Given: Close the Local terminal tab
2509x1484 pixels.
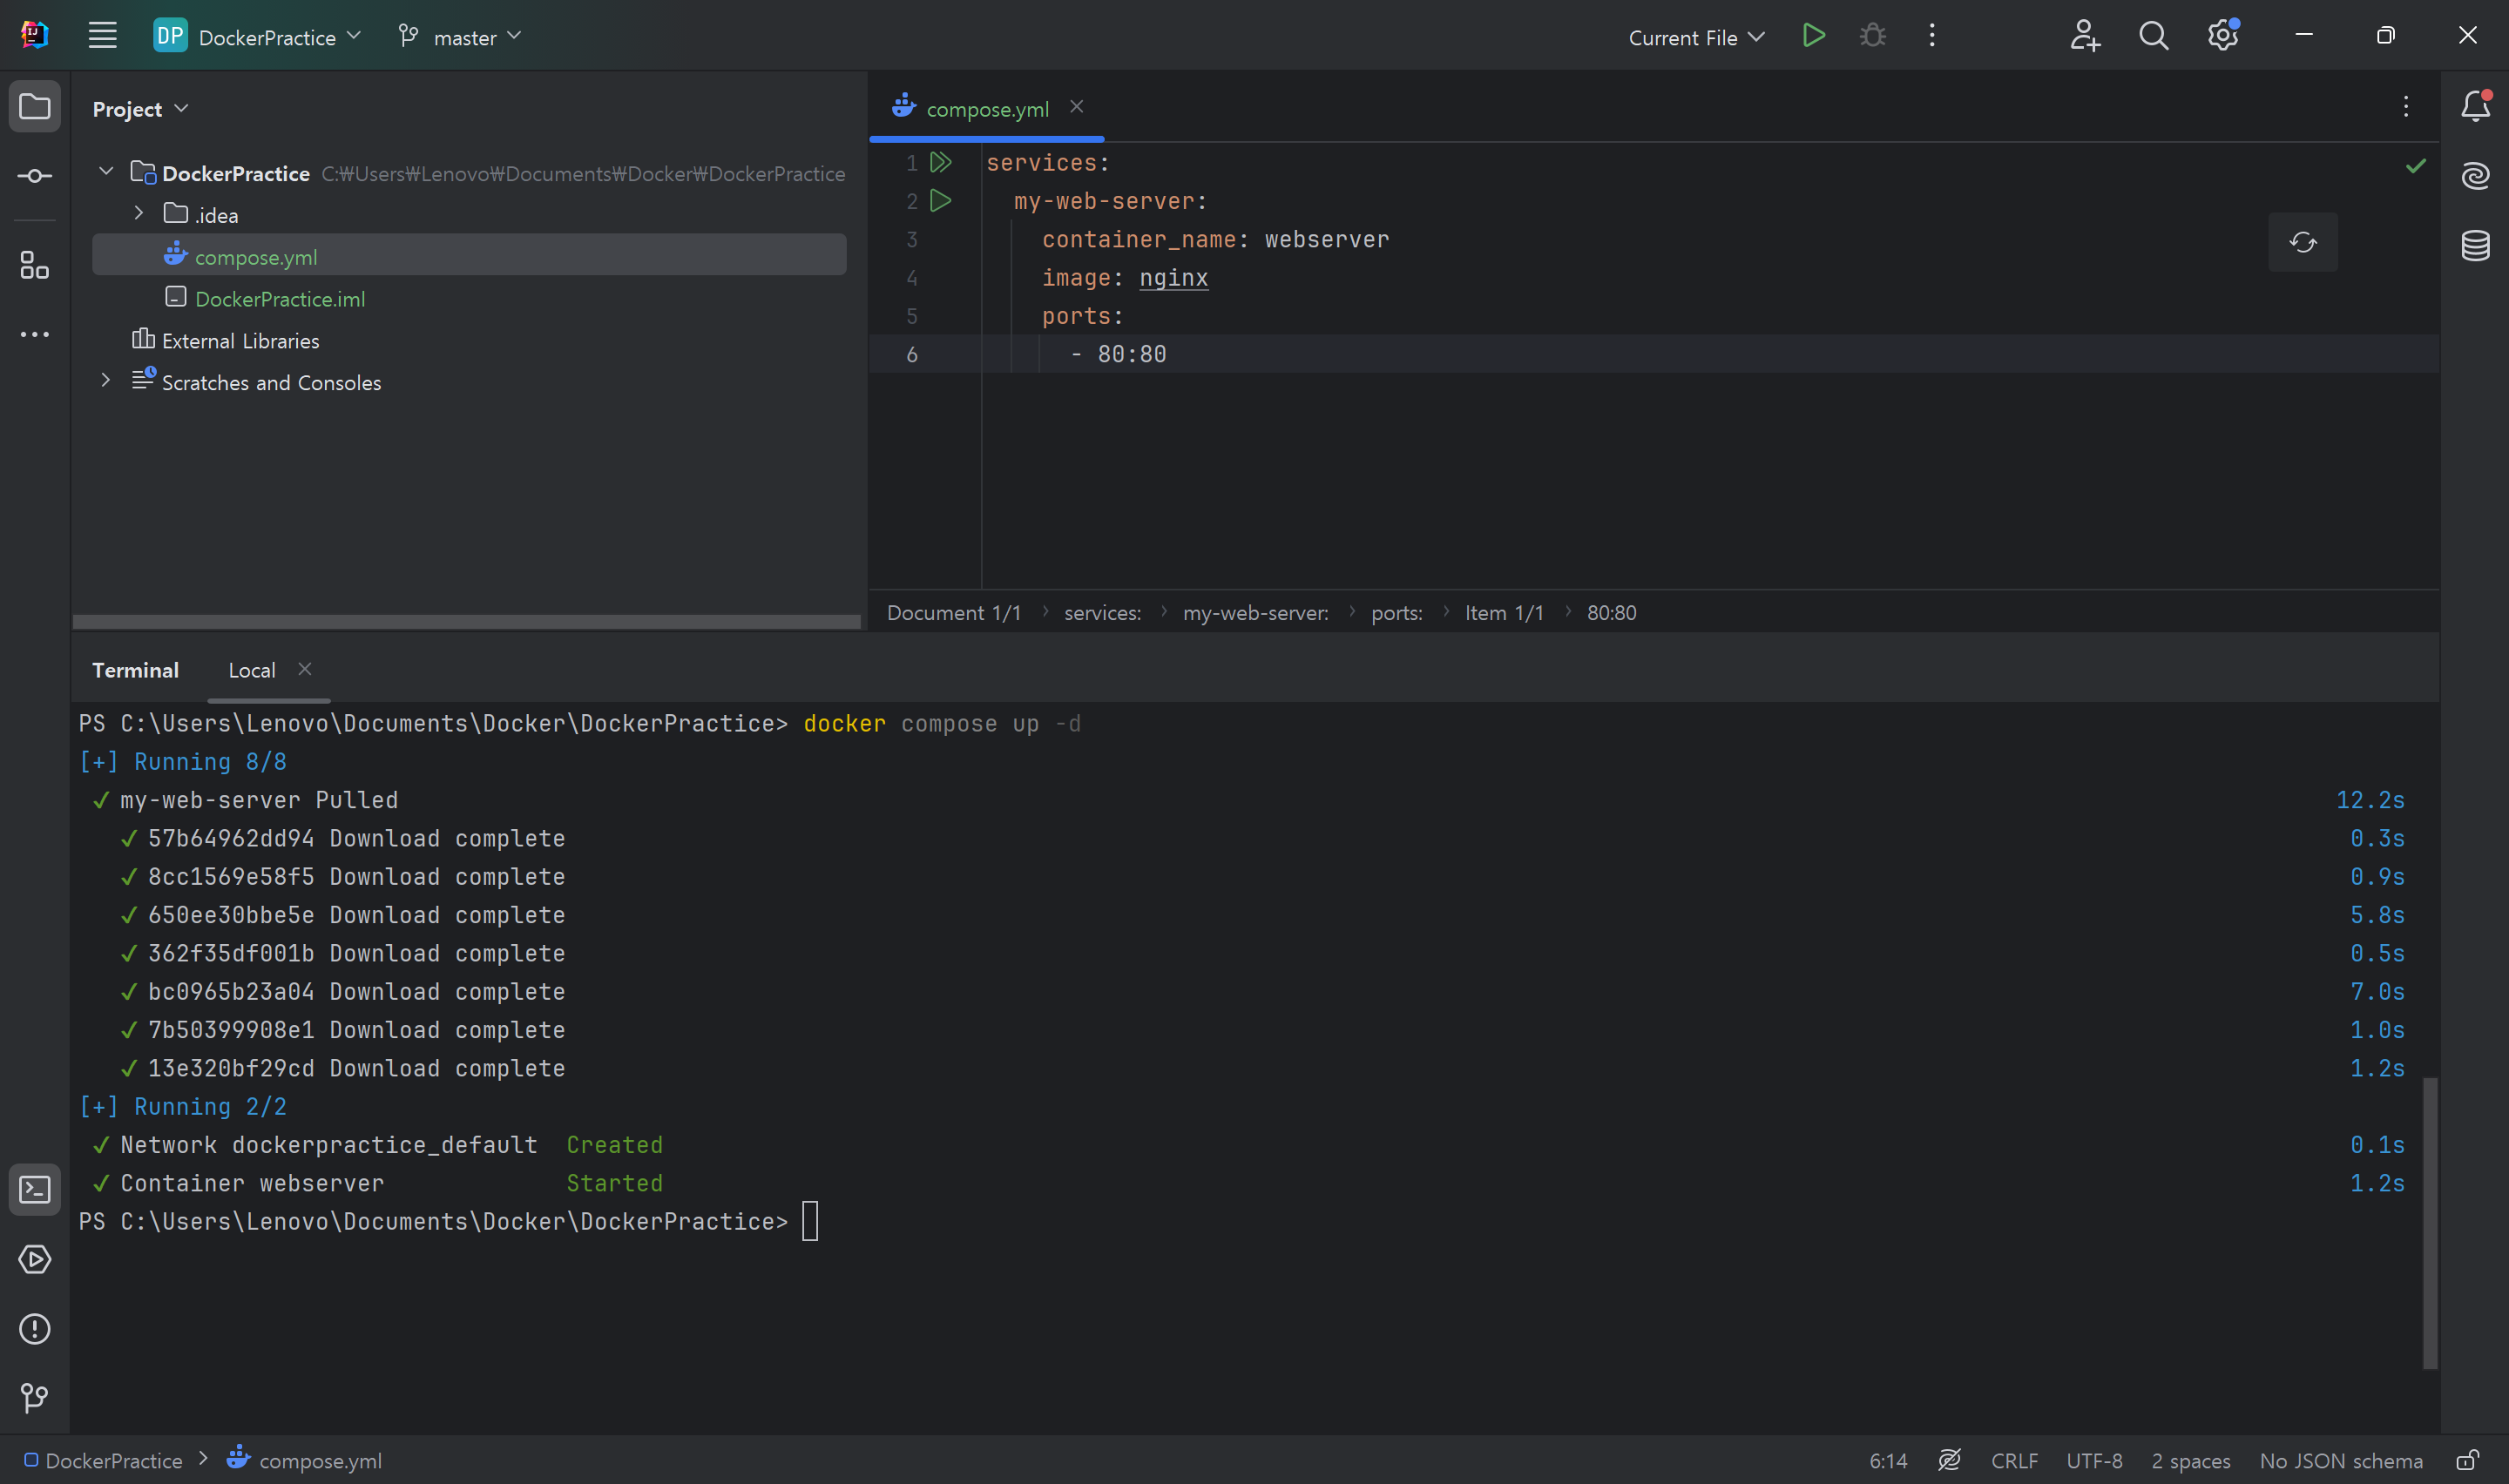Looking at the screenshot, I should point(305,669).
